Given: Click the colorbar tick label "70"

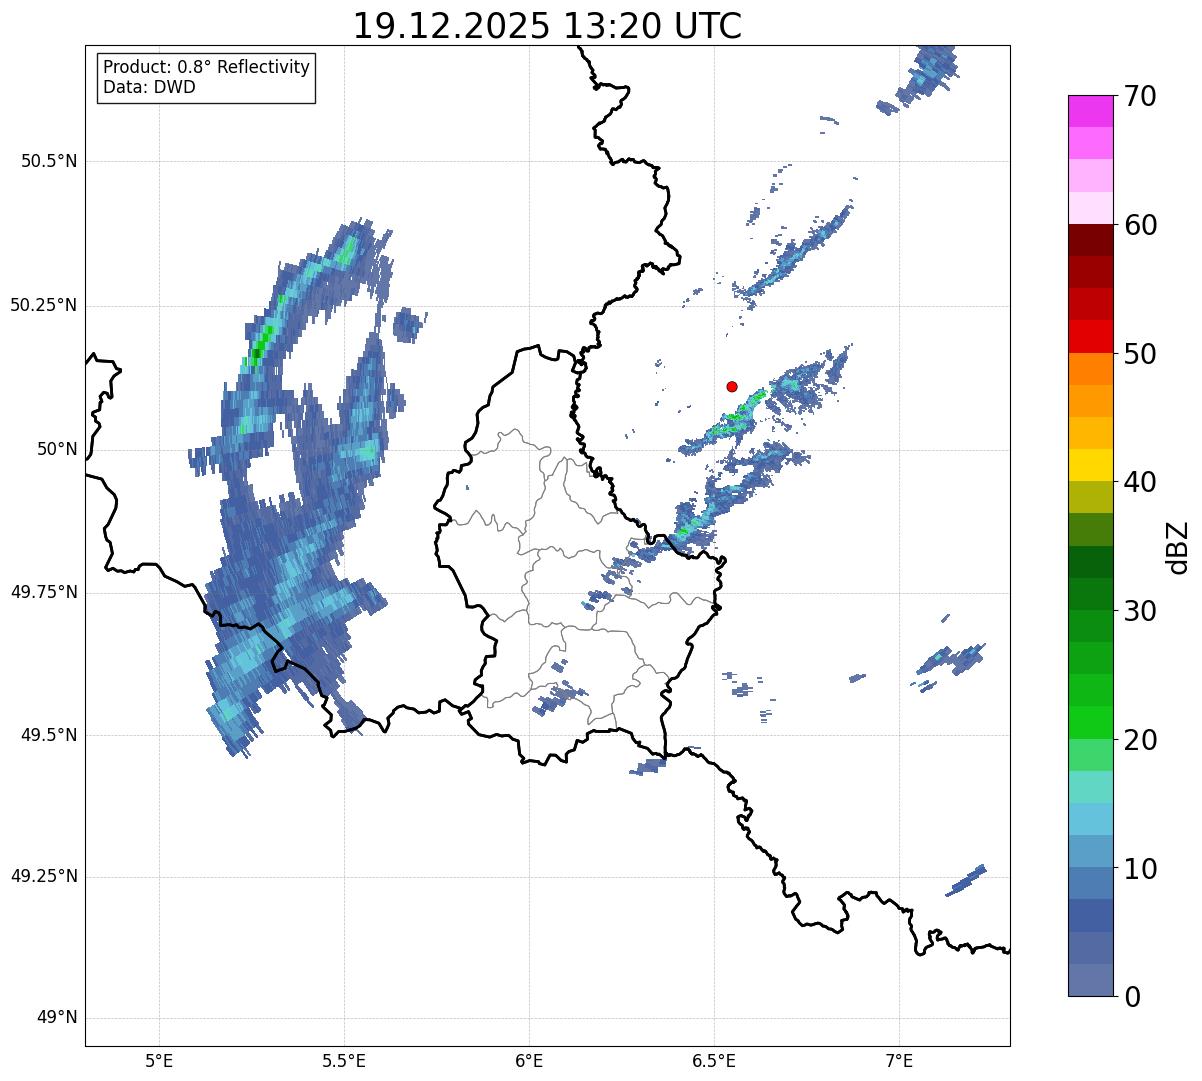Looking at the screenshot, I should tap(1140, 97).
